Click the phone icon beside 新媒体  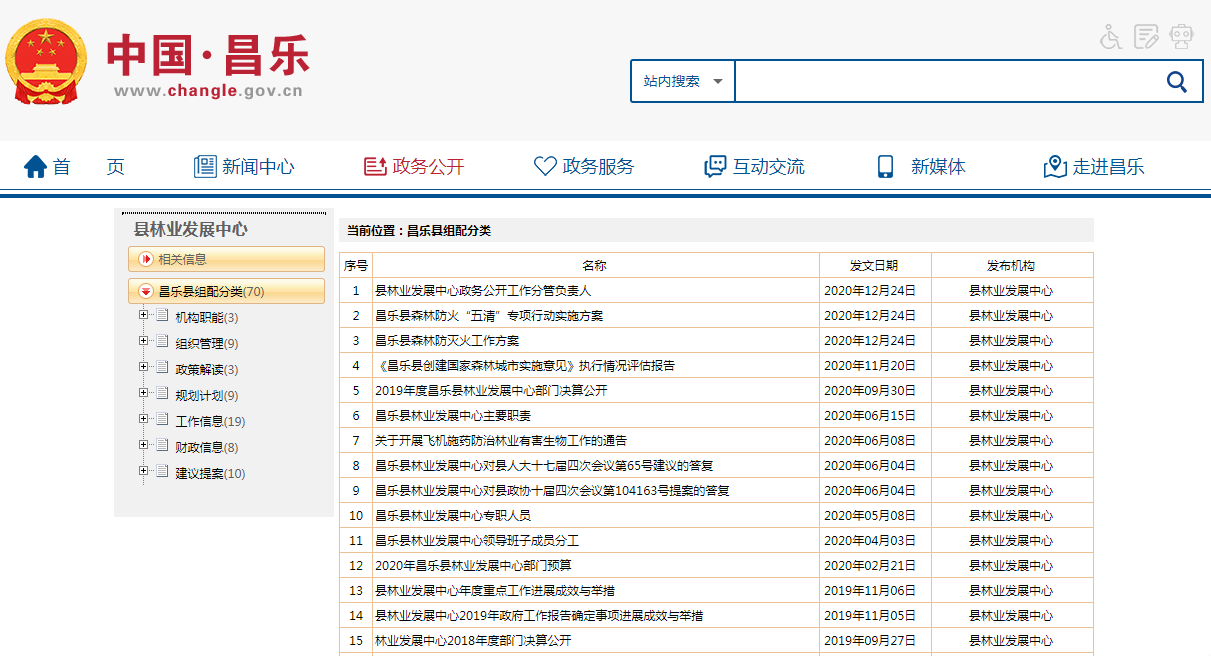[x=885, y=167]
